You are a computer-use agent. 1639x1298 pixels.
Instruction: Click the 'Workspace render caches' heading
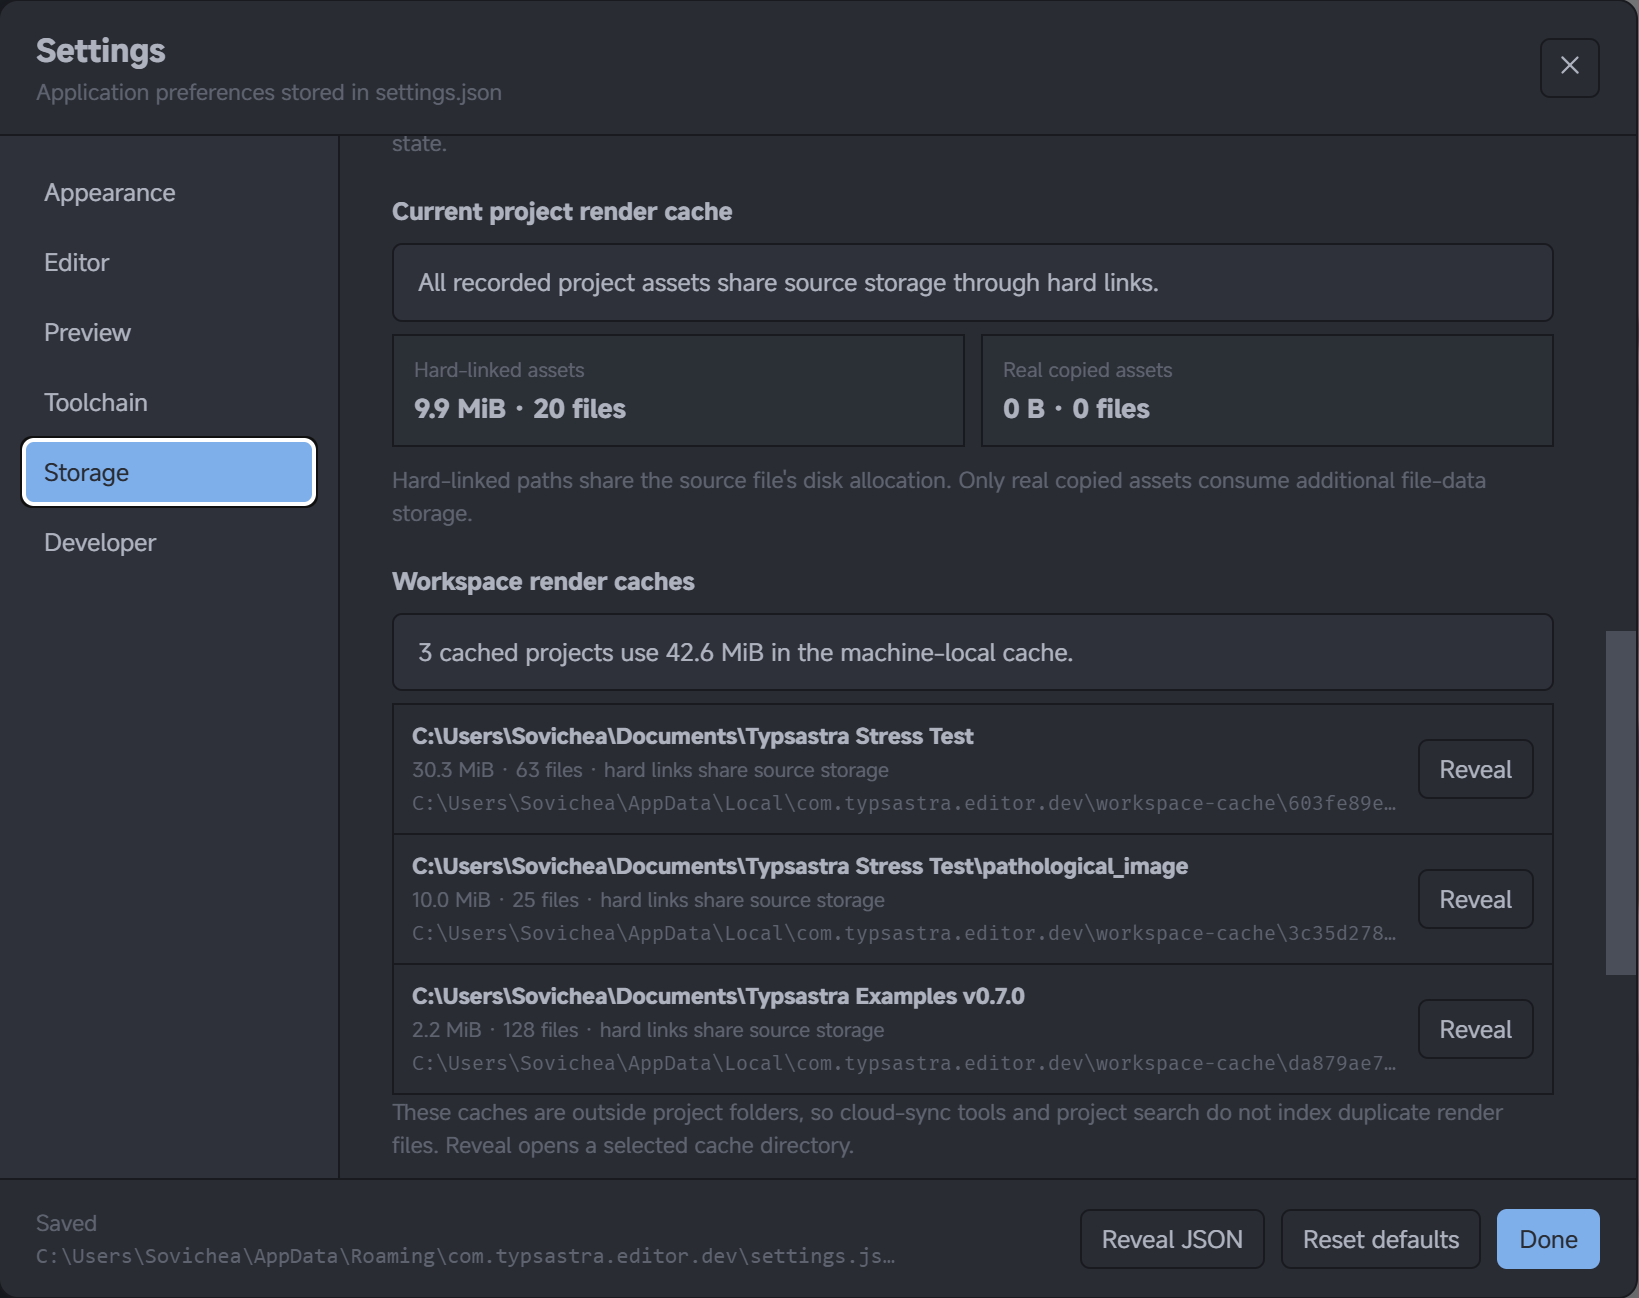(543, 582)
